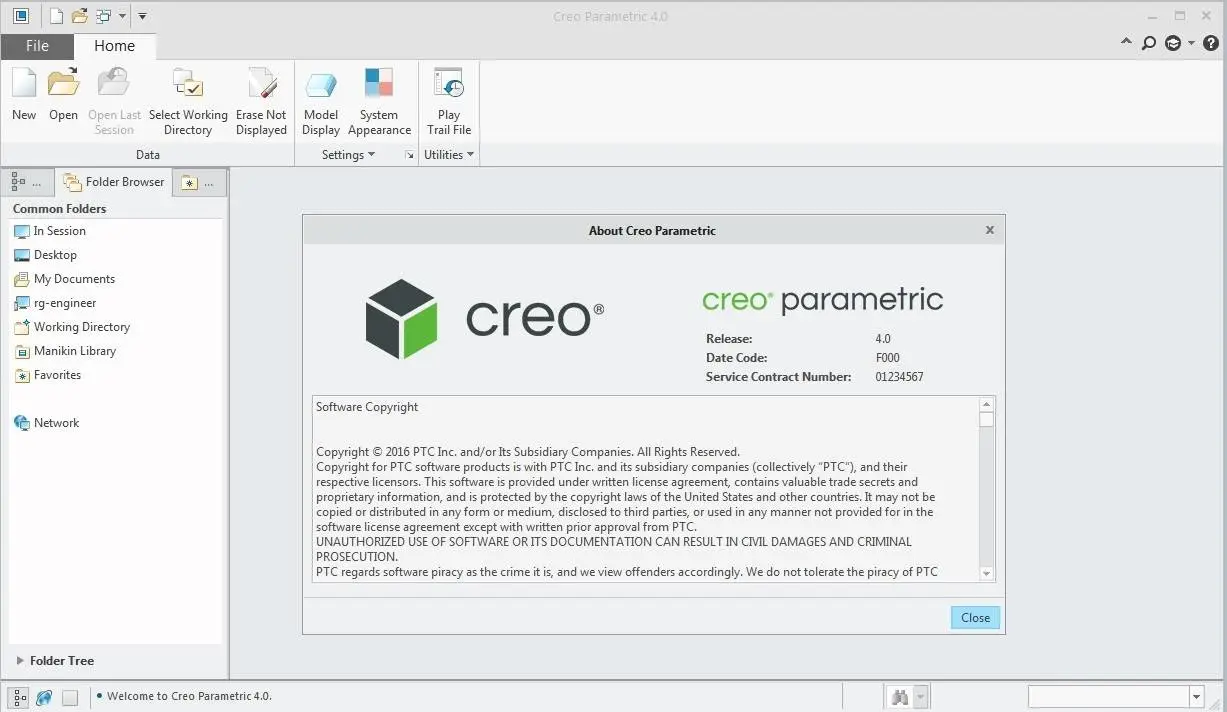The image size is (1227, 712).
Task: Click the Welcome to Creo Parametric 4.0 message
Action: pyautogui.click(x=189, y=696)
